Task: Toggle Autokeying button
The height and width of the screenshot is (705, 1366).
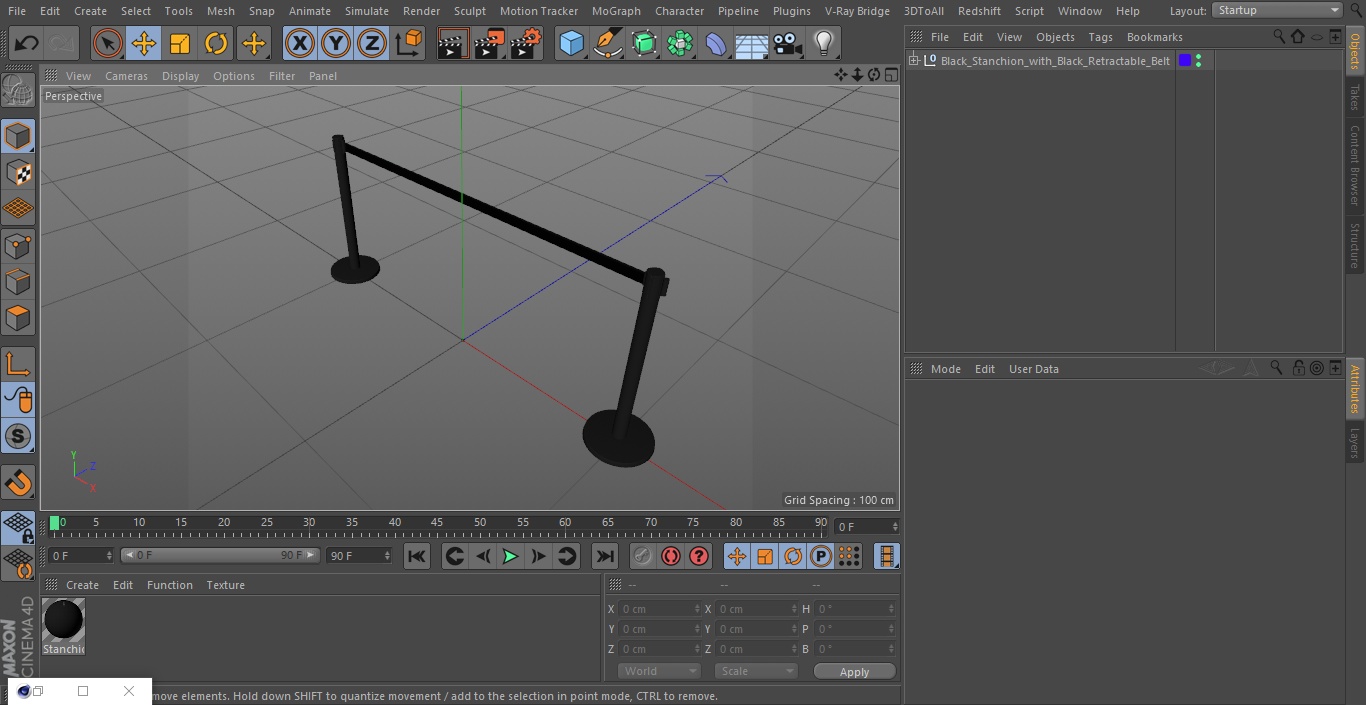Action: pos(671,556)
